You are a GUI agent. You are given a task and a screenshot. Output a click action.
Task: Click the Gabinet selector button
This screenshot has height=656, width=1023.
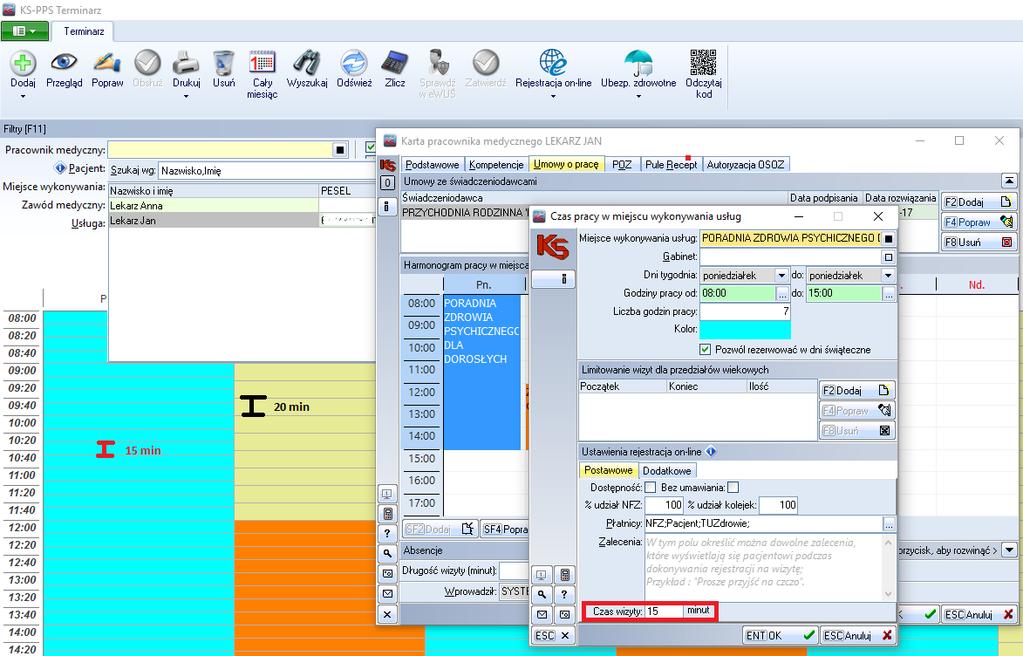[x=888, y=257]
